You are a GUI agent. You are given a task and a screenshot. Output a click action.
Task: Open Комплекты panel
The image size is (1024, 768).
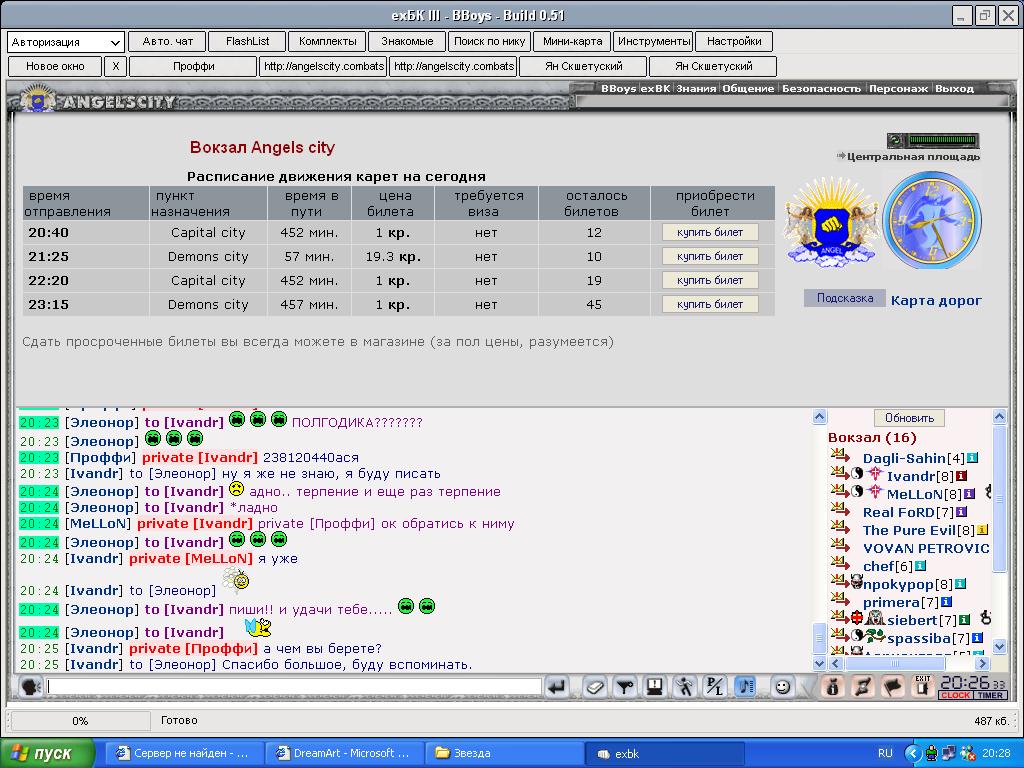[x=328, y=41]
